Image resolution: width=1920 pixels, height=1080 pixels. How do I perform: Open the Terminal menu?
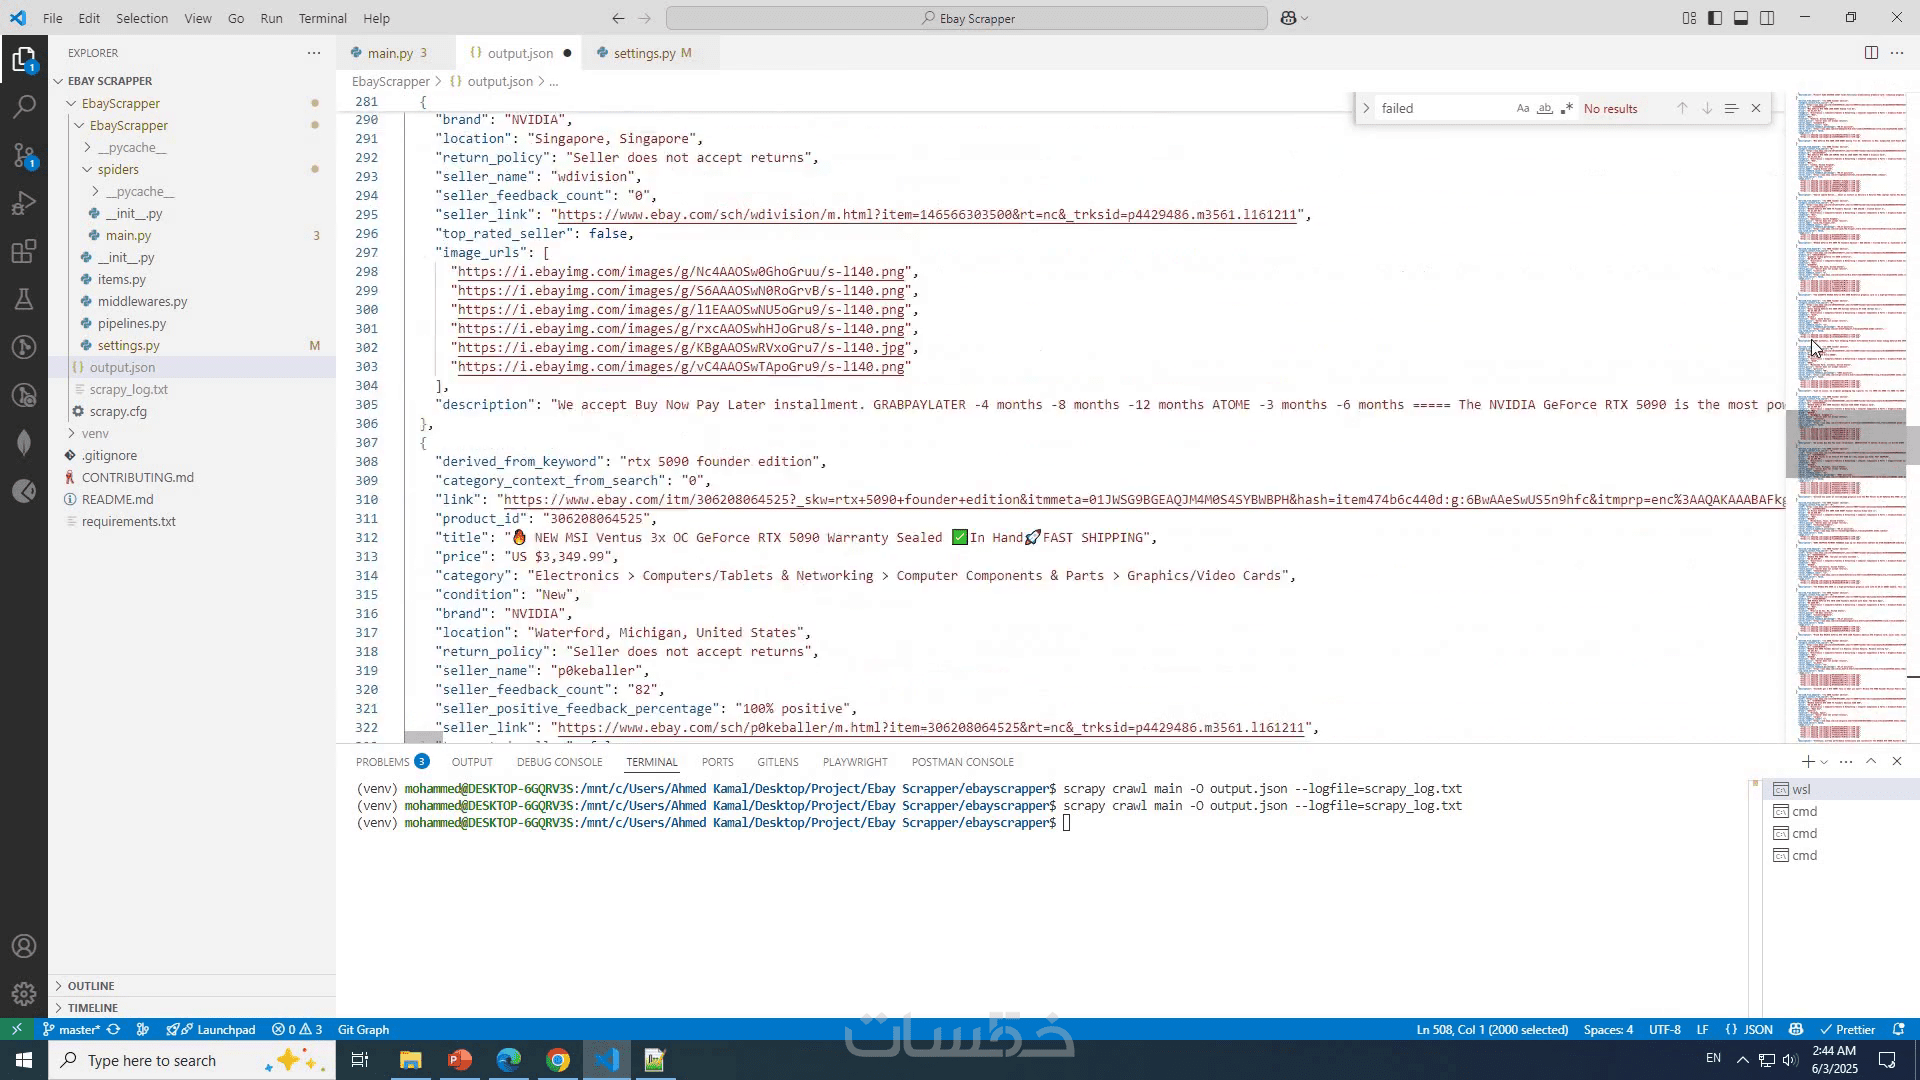pos(322,18)
